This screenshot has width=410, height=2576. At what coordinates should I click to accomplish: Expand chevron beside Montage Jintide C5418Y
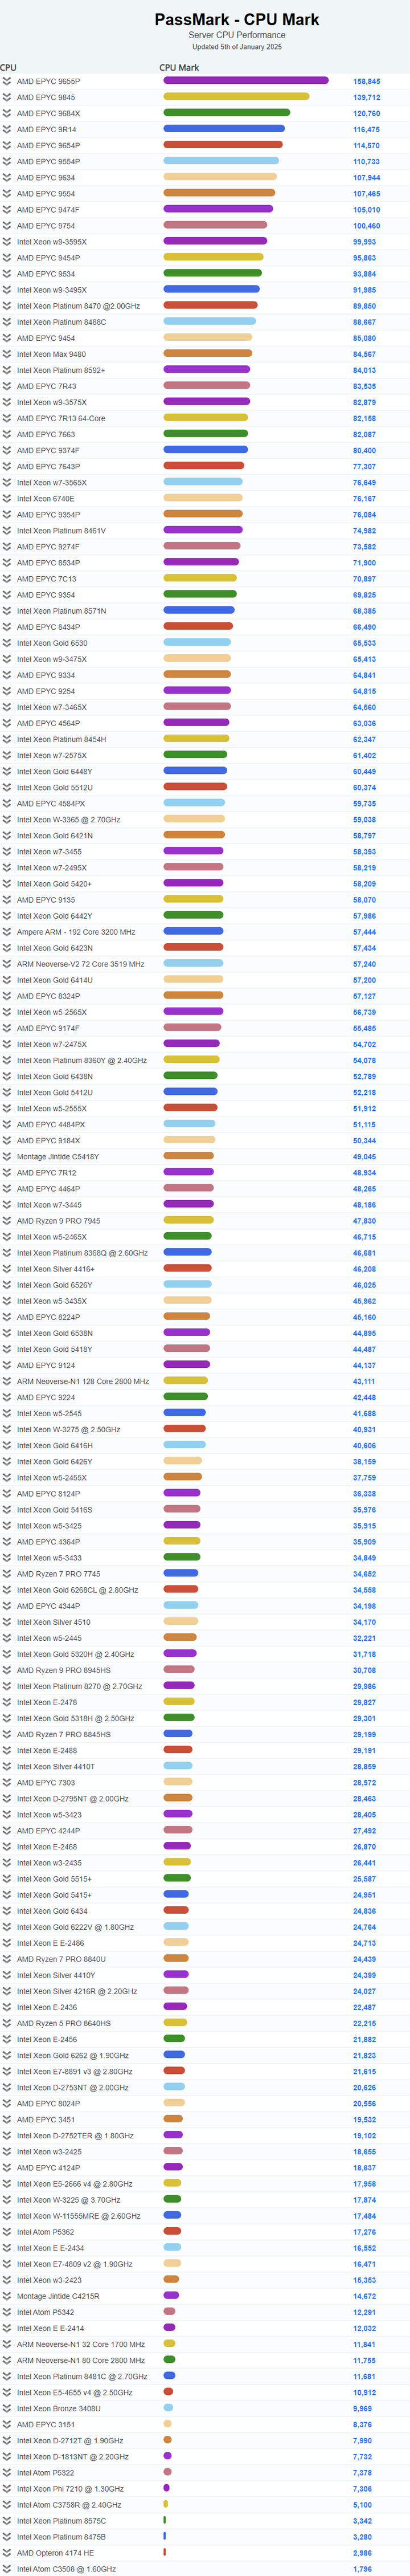point(7,1157)
